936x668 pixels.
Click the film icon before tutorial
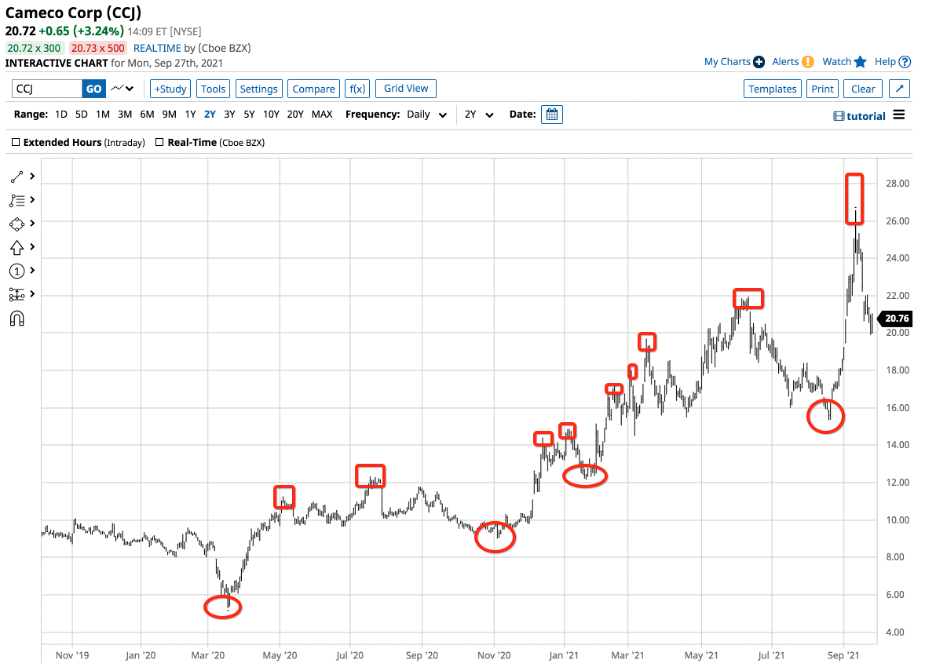(839, 116)
